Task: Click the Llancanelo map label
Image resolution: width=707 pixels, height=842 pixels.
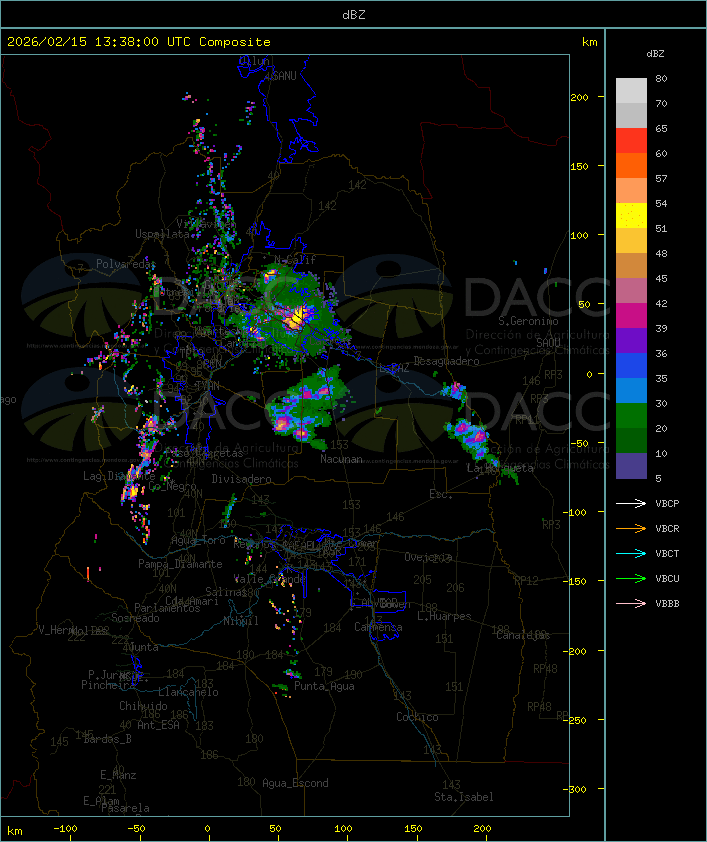Action: coord(188,692)
